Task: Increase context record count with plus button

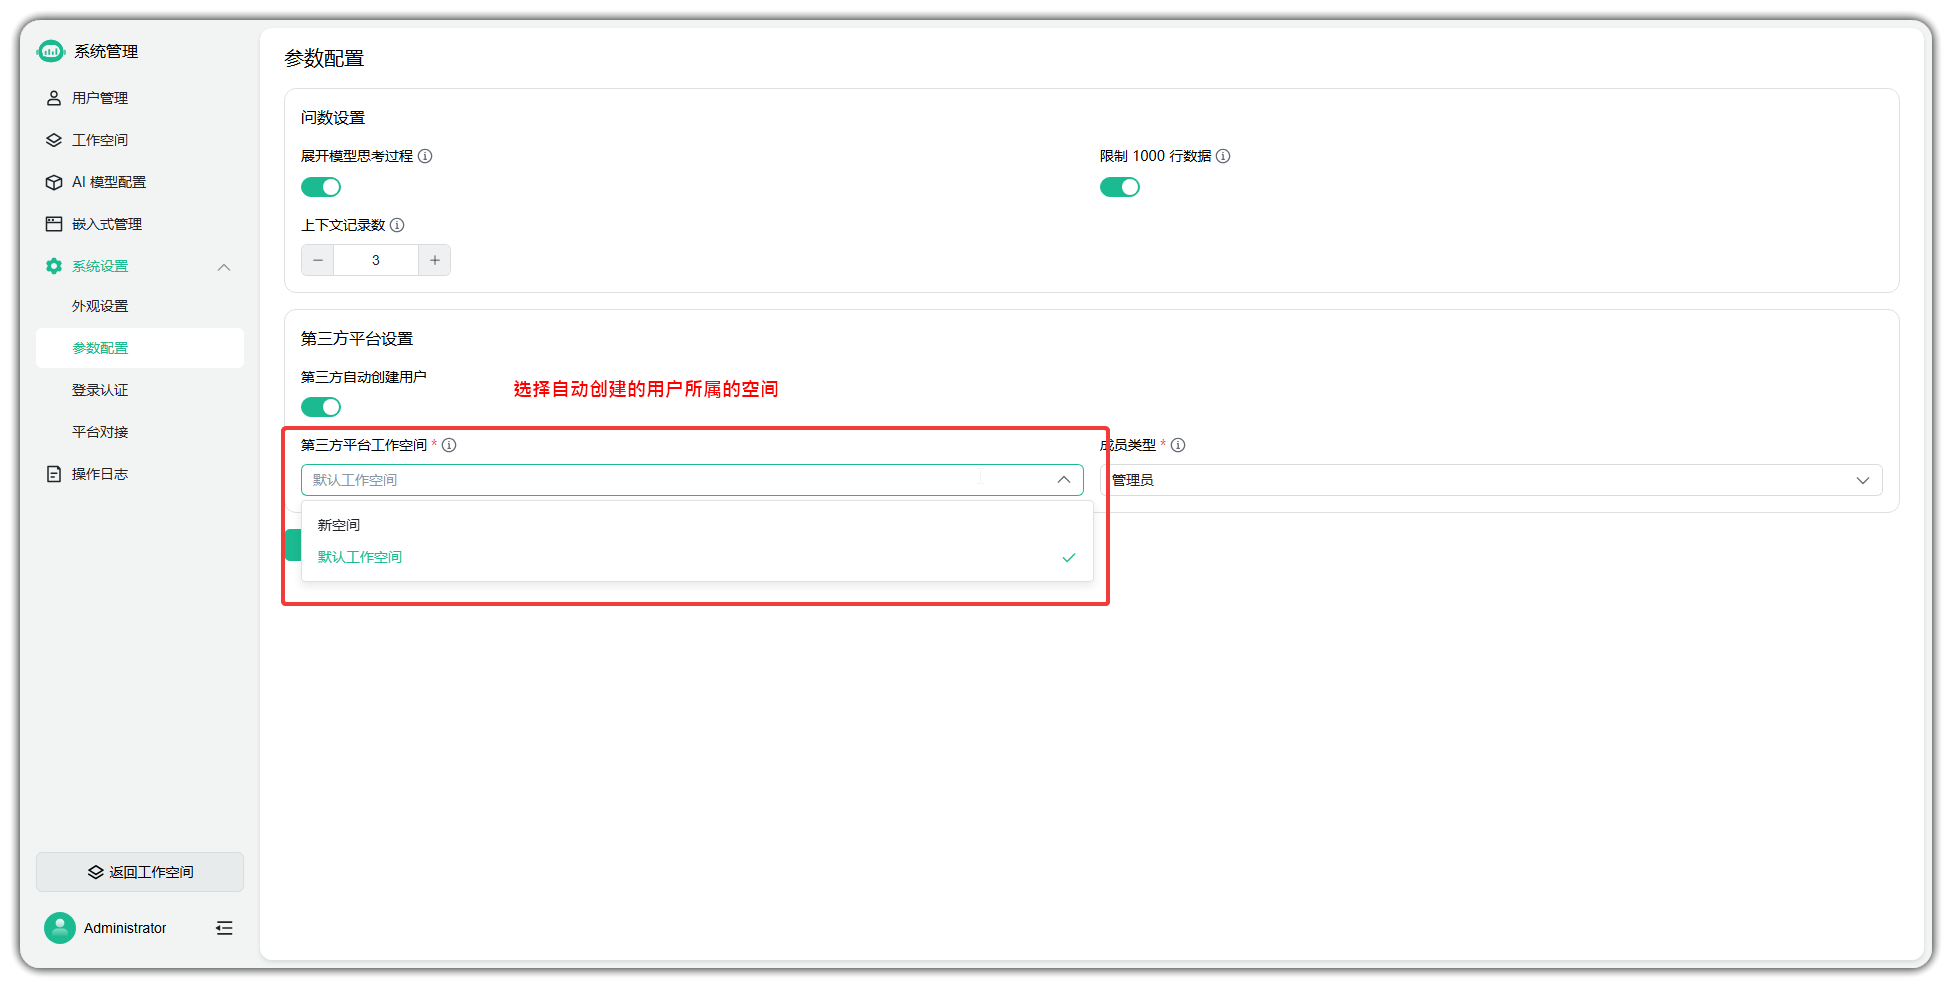Action: (x=434, y=260)
